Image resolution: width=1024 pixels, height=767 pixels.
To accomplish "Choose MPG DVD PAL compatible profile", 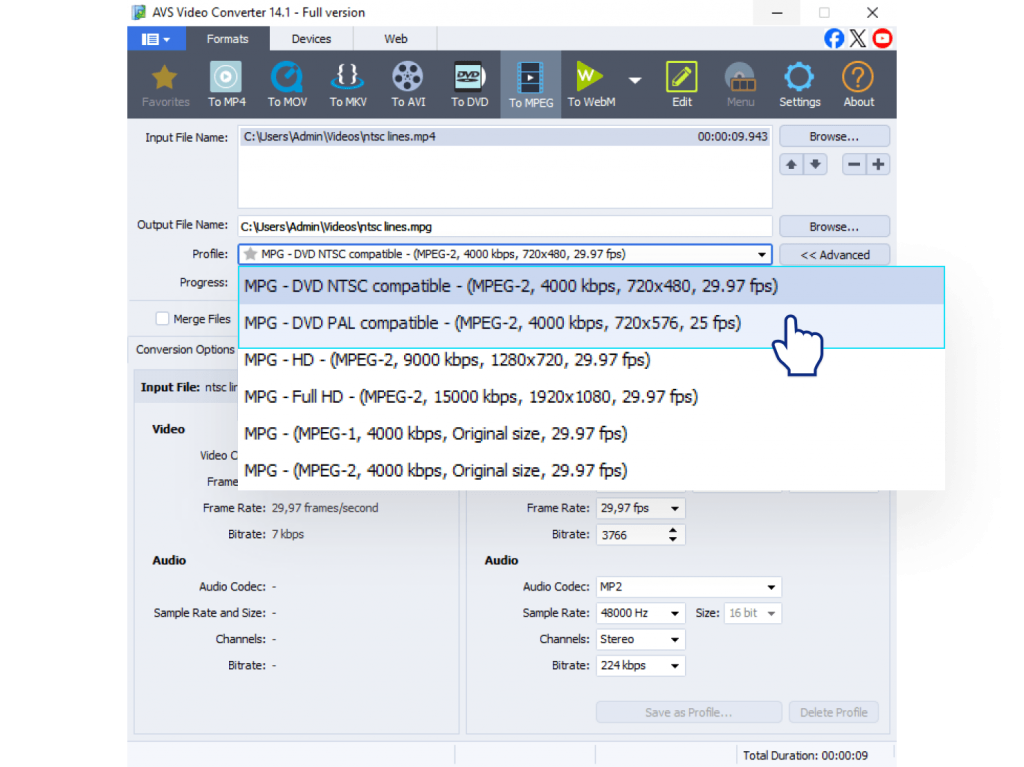I will pyautogui.click(x=591, y=323).
